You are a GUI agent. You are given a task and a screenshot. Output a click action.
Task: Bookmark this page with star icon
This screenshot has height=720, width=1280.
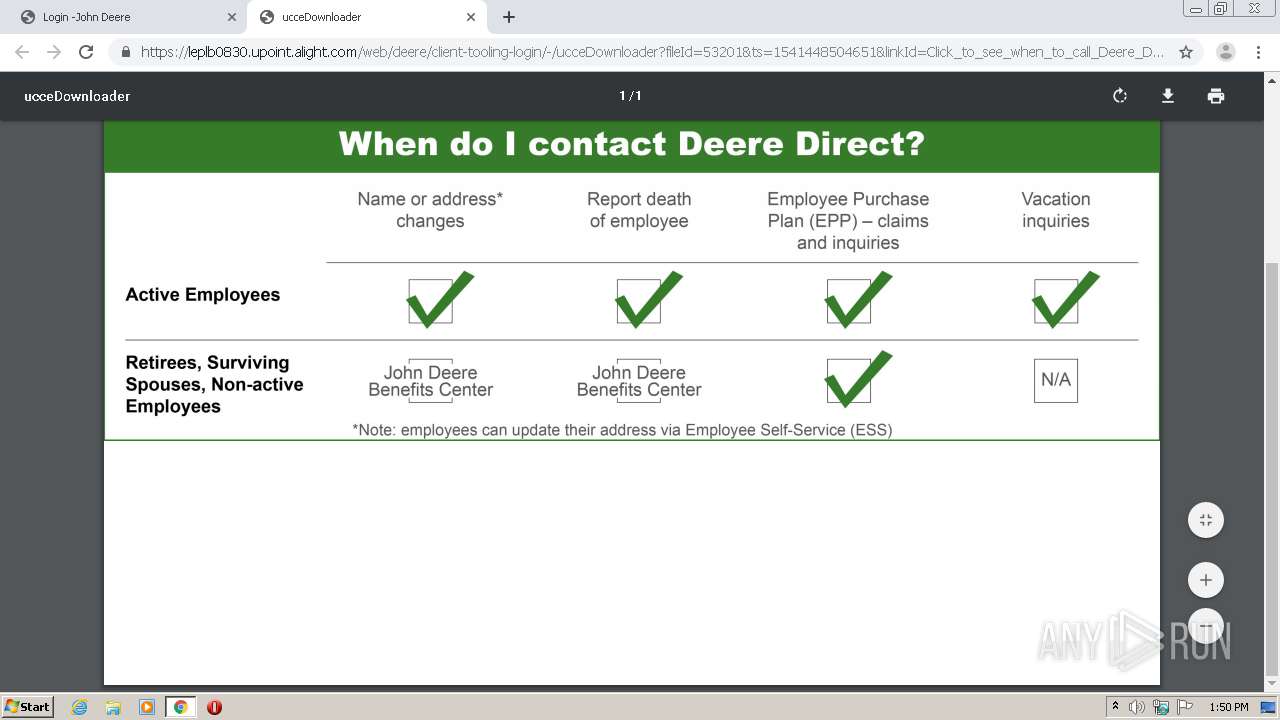[x=1186, y=52]
